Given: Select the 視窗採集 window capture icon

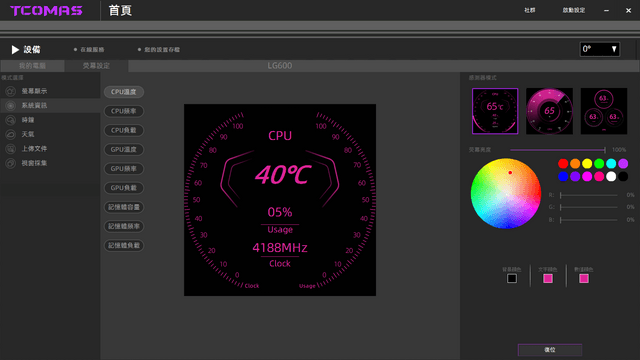Looking at the screenshot, I should (11, 163).
